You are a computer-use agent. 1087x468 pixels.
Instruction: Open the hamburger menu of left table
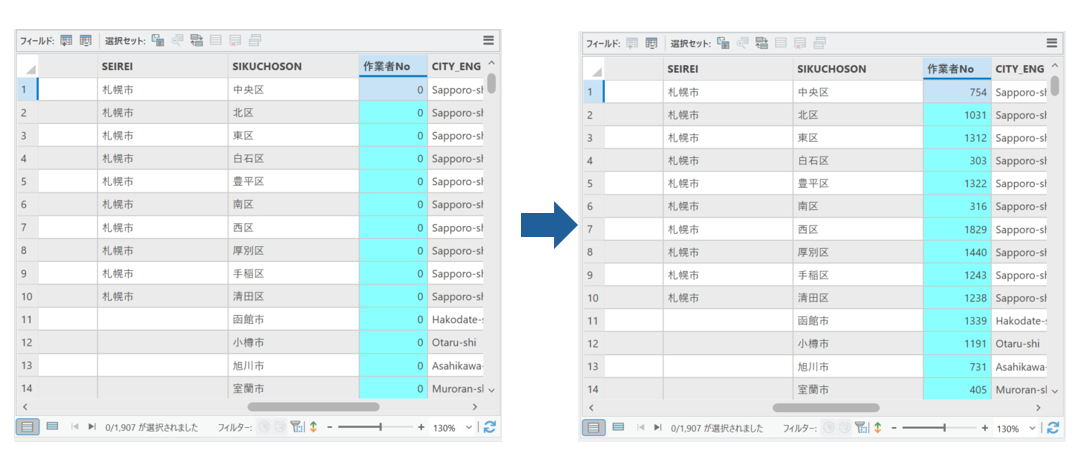[x=488, y=41]
